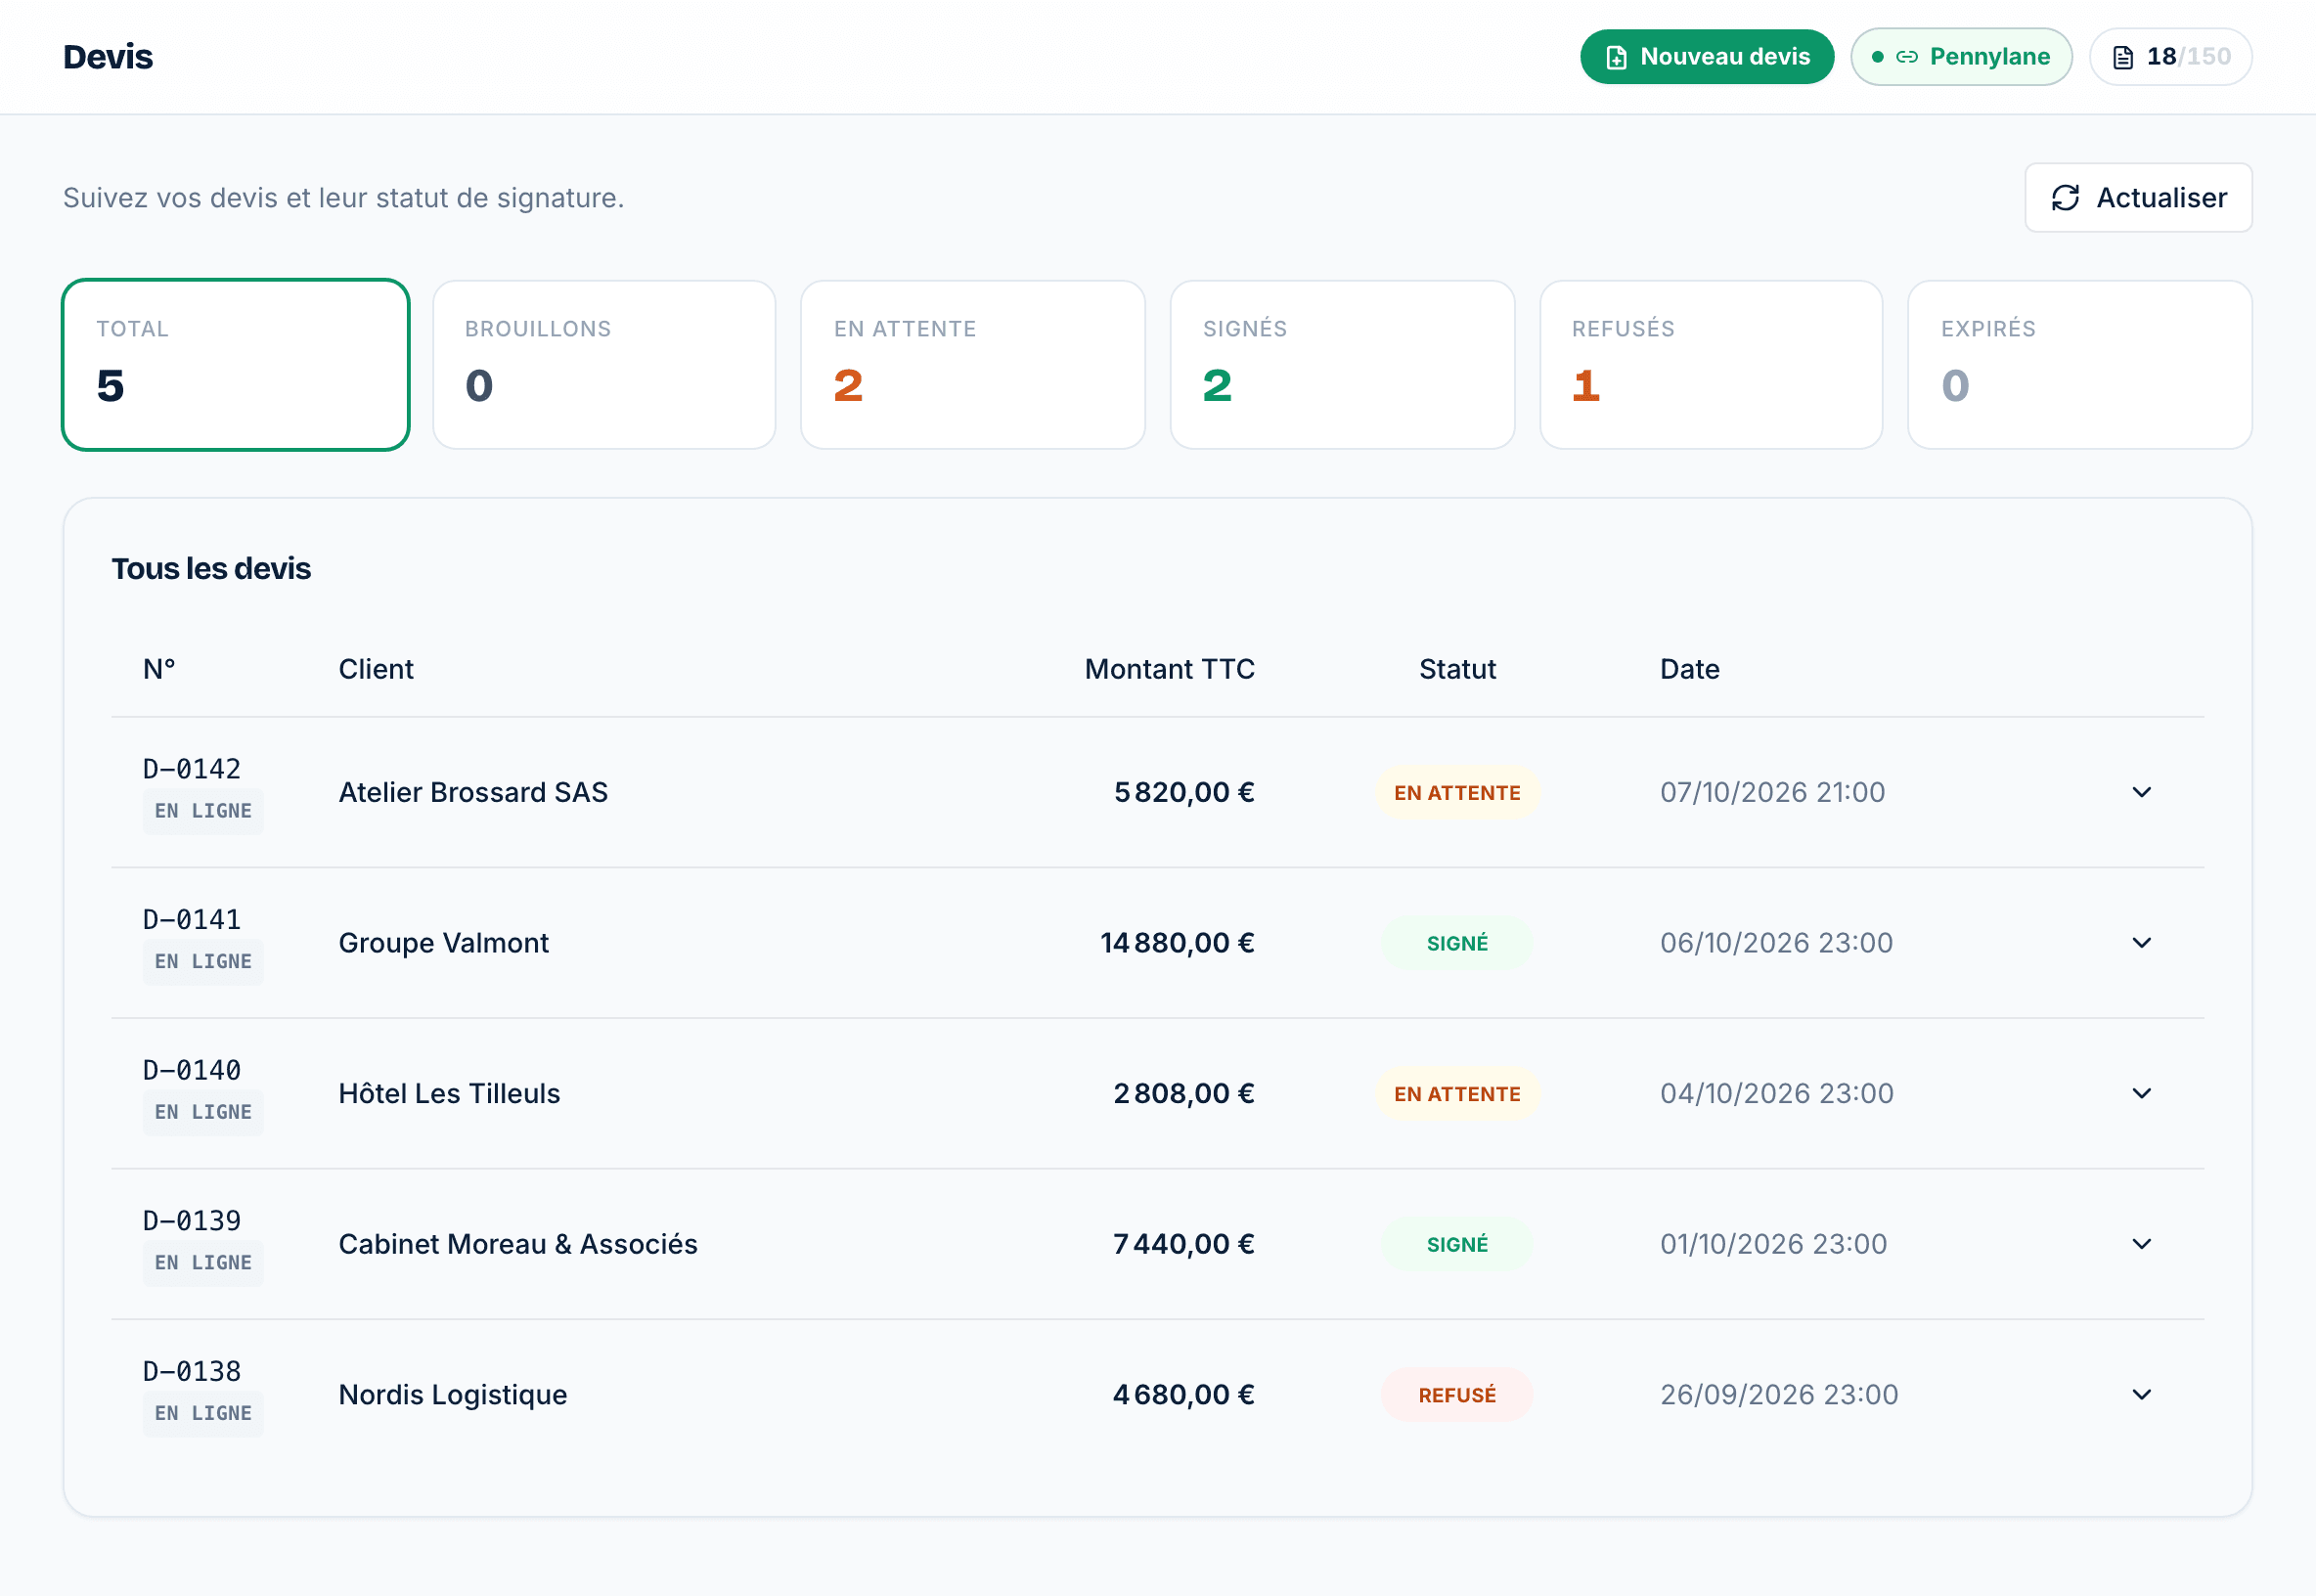2316x1596 pixels.
Task: Filter by the Refusés card
Action: (1711, 365)
